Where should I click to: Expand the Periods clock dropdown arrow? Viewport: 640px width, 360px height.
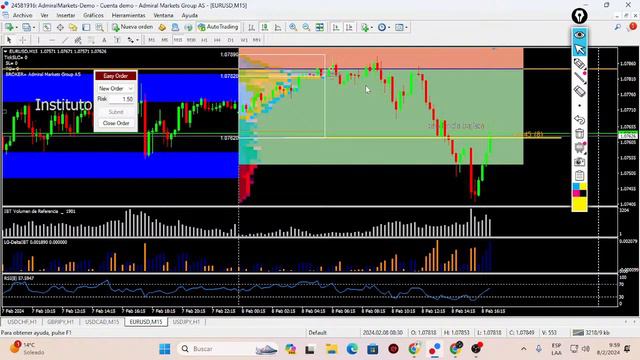389,27
